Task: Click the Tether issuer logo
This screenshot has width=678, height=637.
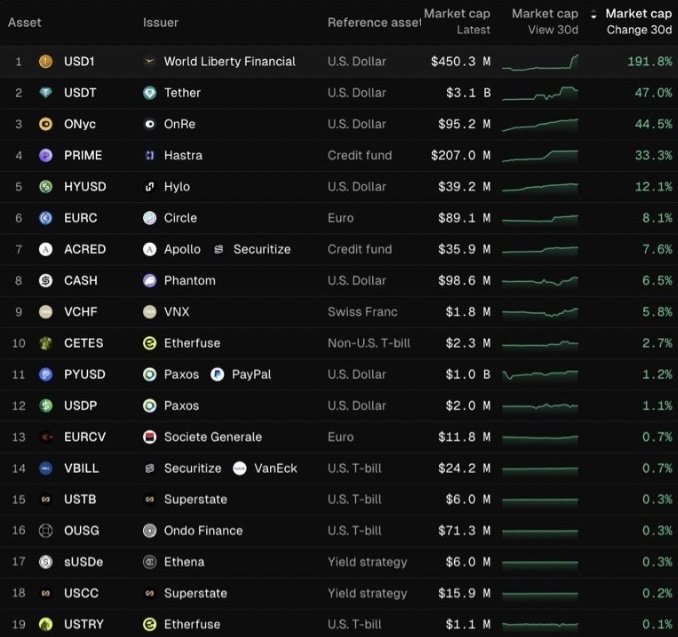Action: pyautogui.click(x=149, y=93)
